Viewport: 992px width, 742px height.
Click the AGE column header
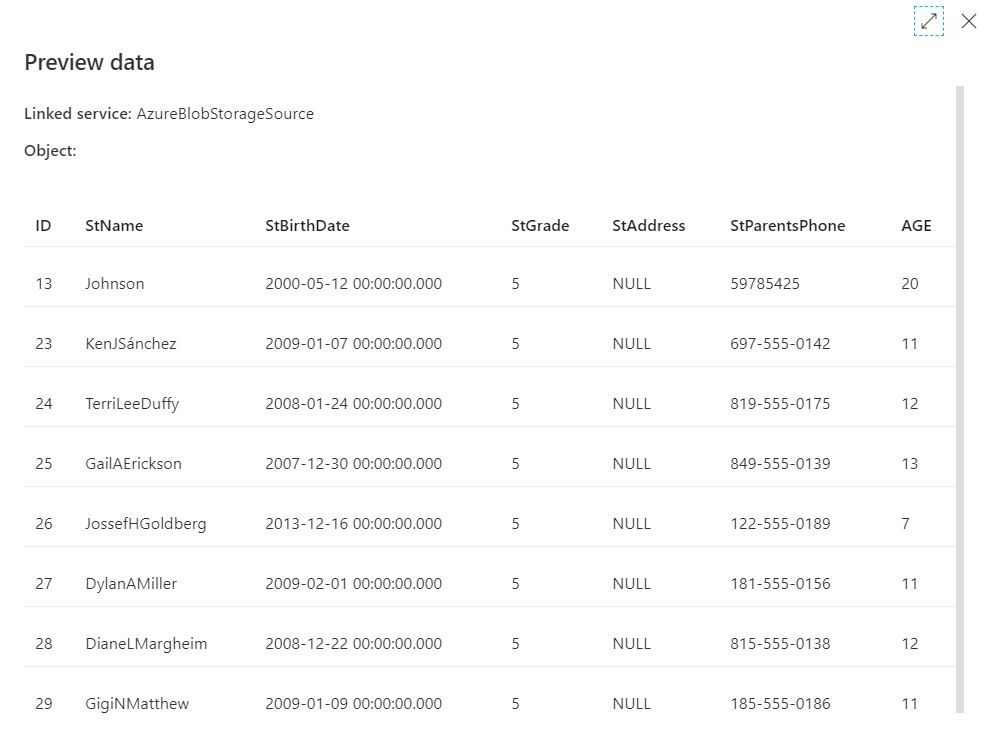916,225
